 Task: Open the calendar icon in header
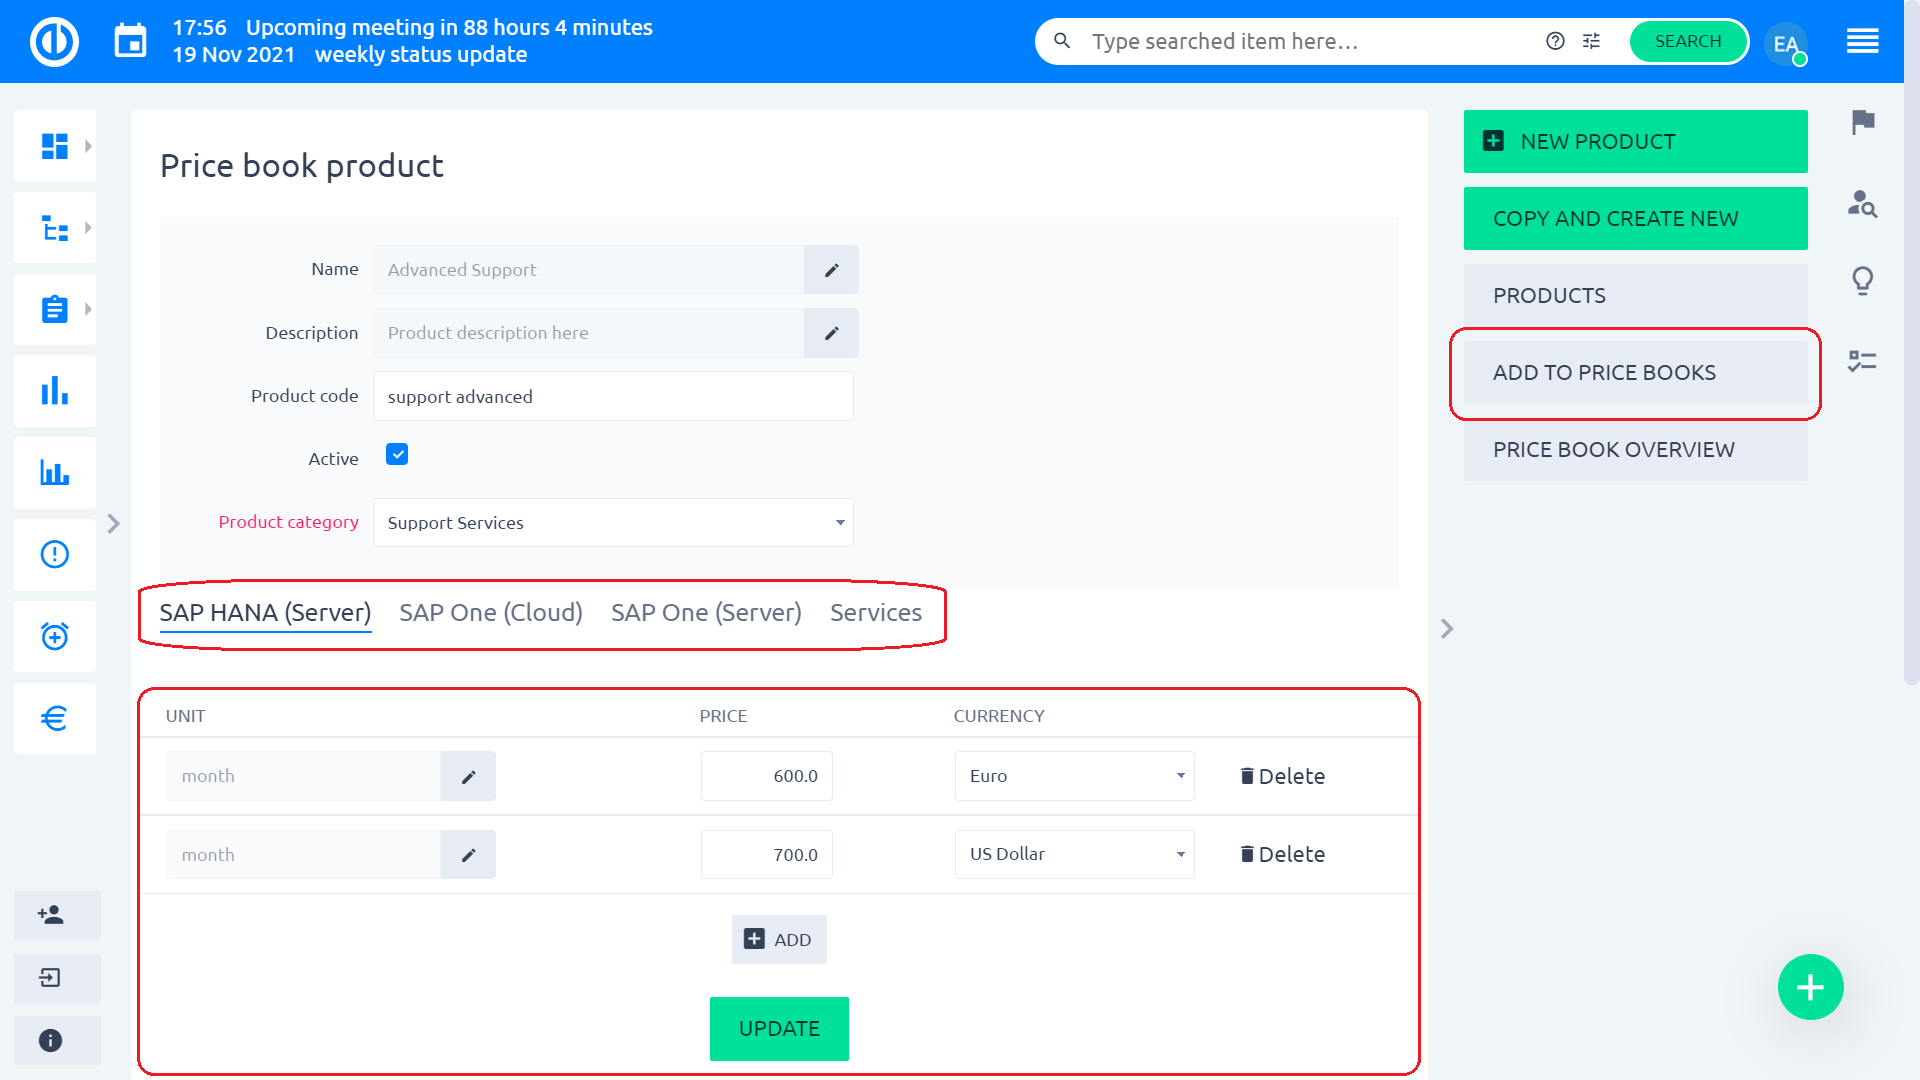pos(130,42)
